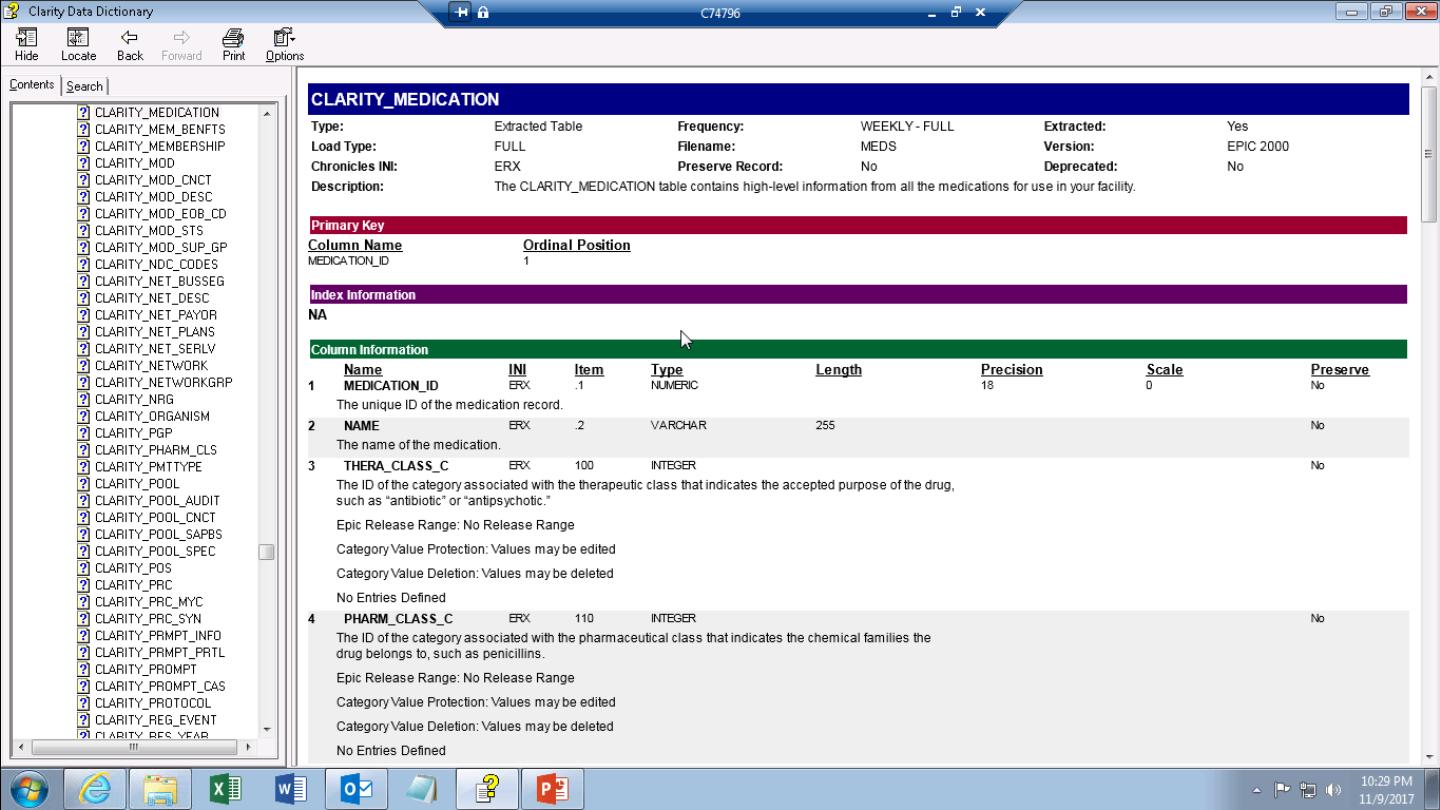Open Internet Explorer from the taskbar
Viewport: 1440px width, 810px height.
click(x=95, y=789)
